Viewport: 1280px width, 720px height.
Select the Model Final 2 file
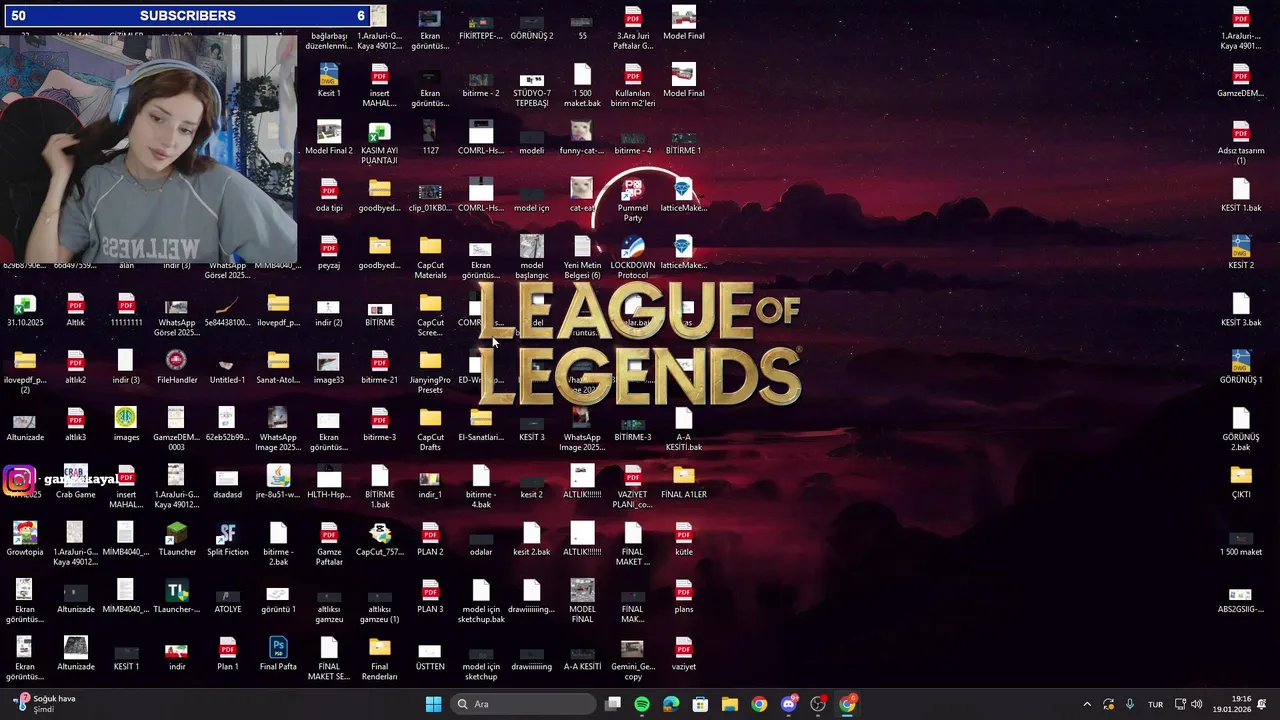[x=328, y=138]
